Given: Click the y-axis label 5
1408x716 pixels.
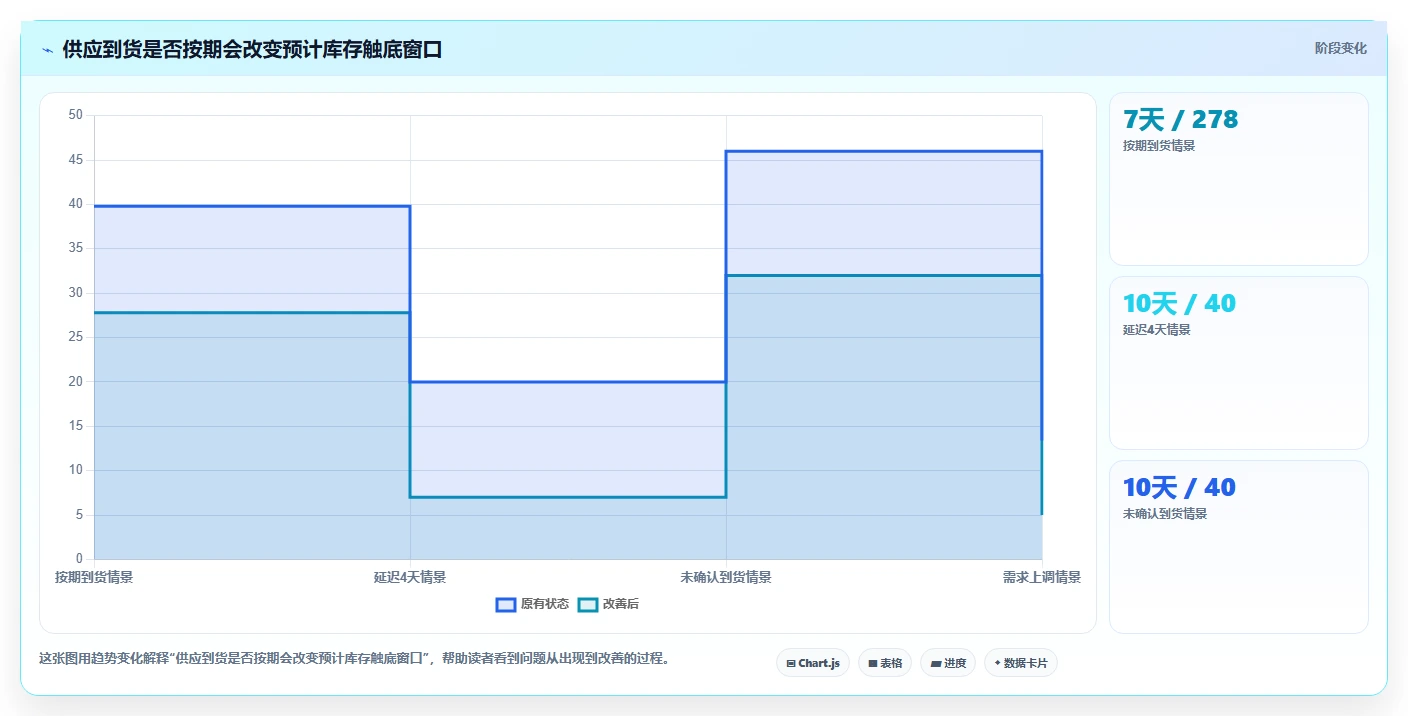Looking at the screenshot, I should click(79, 515).
